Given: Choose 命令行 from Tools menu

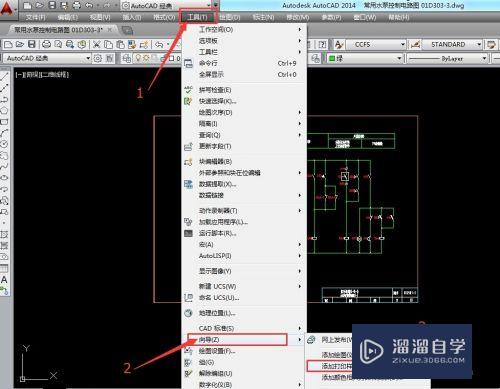Looking at the screenshot, I should tap(244, 63).
